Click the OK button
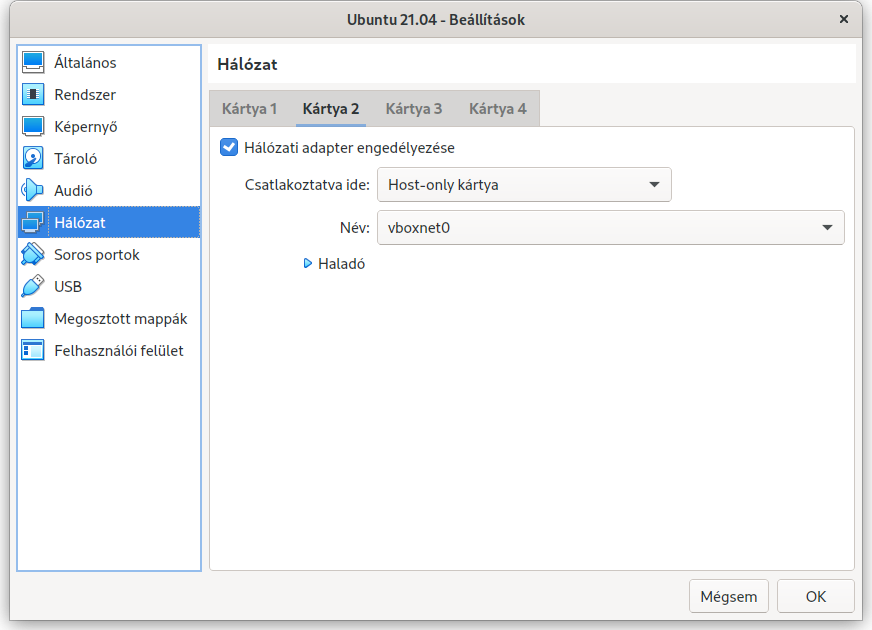Screen dimensions: 872x630 815,596
